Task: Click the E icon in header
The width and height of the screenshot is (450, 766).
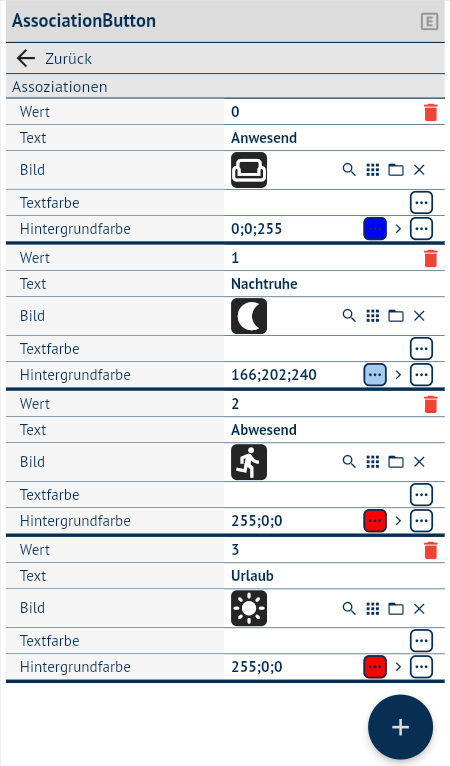Action: click(429, 21)
